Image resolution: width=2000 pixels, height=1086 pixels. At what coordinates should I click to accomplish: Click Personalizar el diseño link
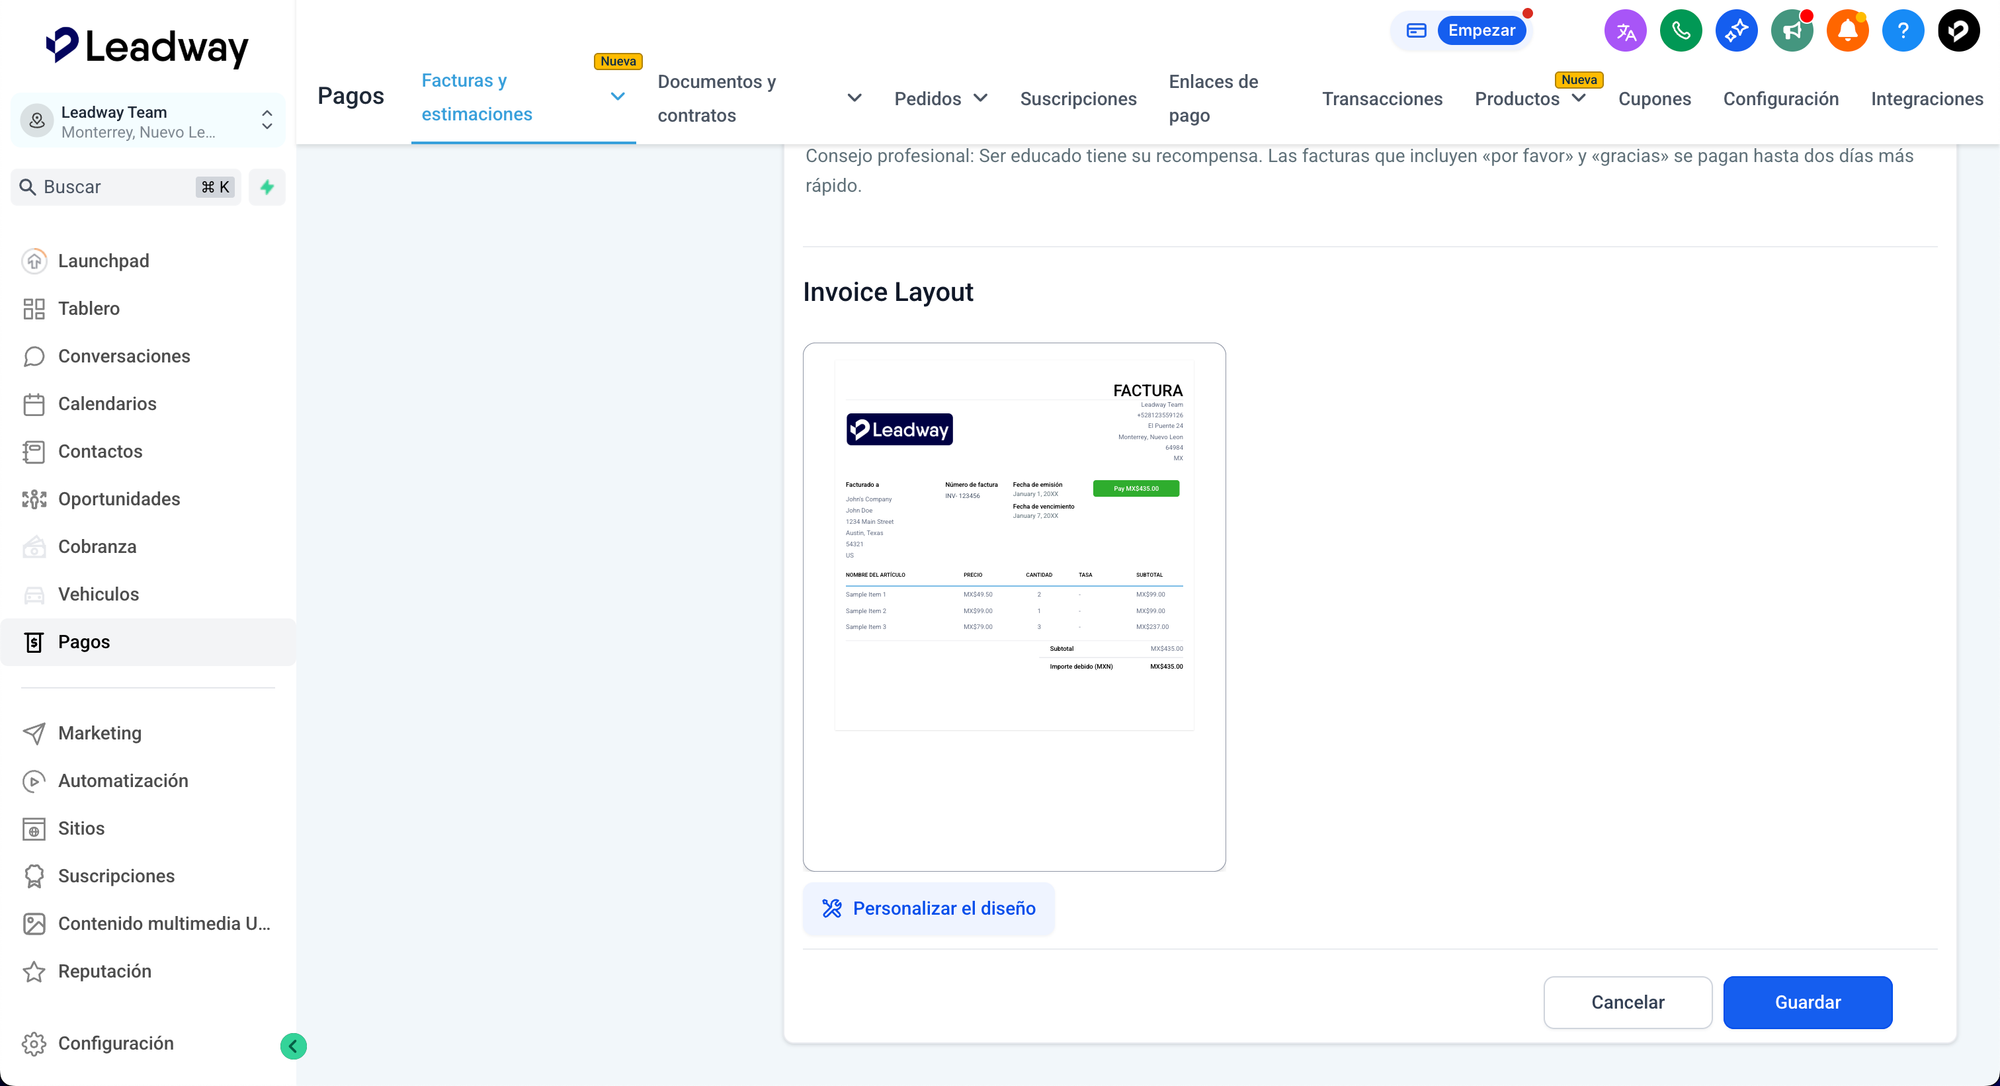pos(929,908)
